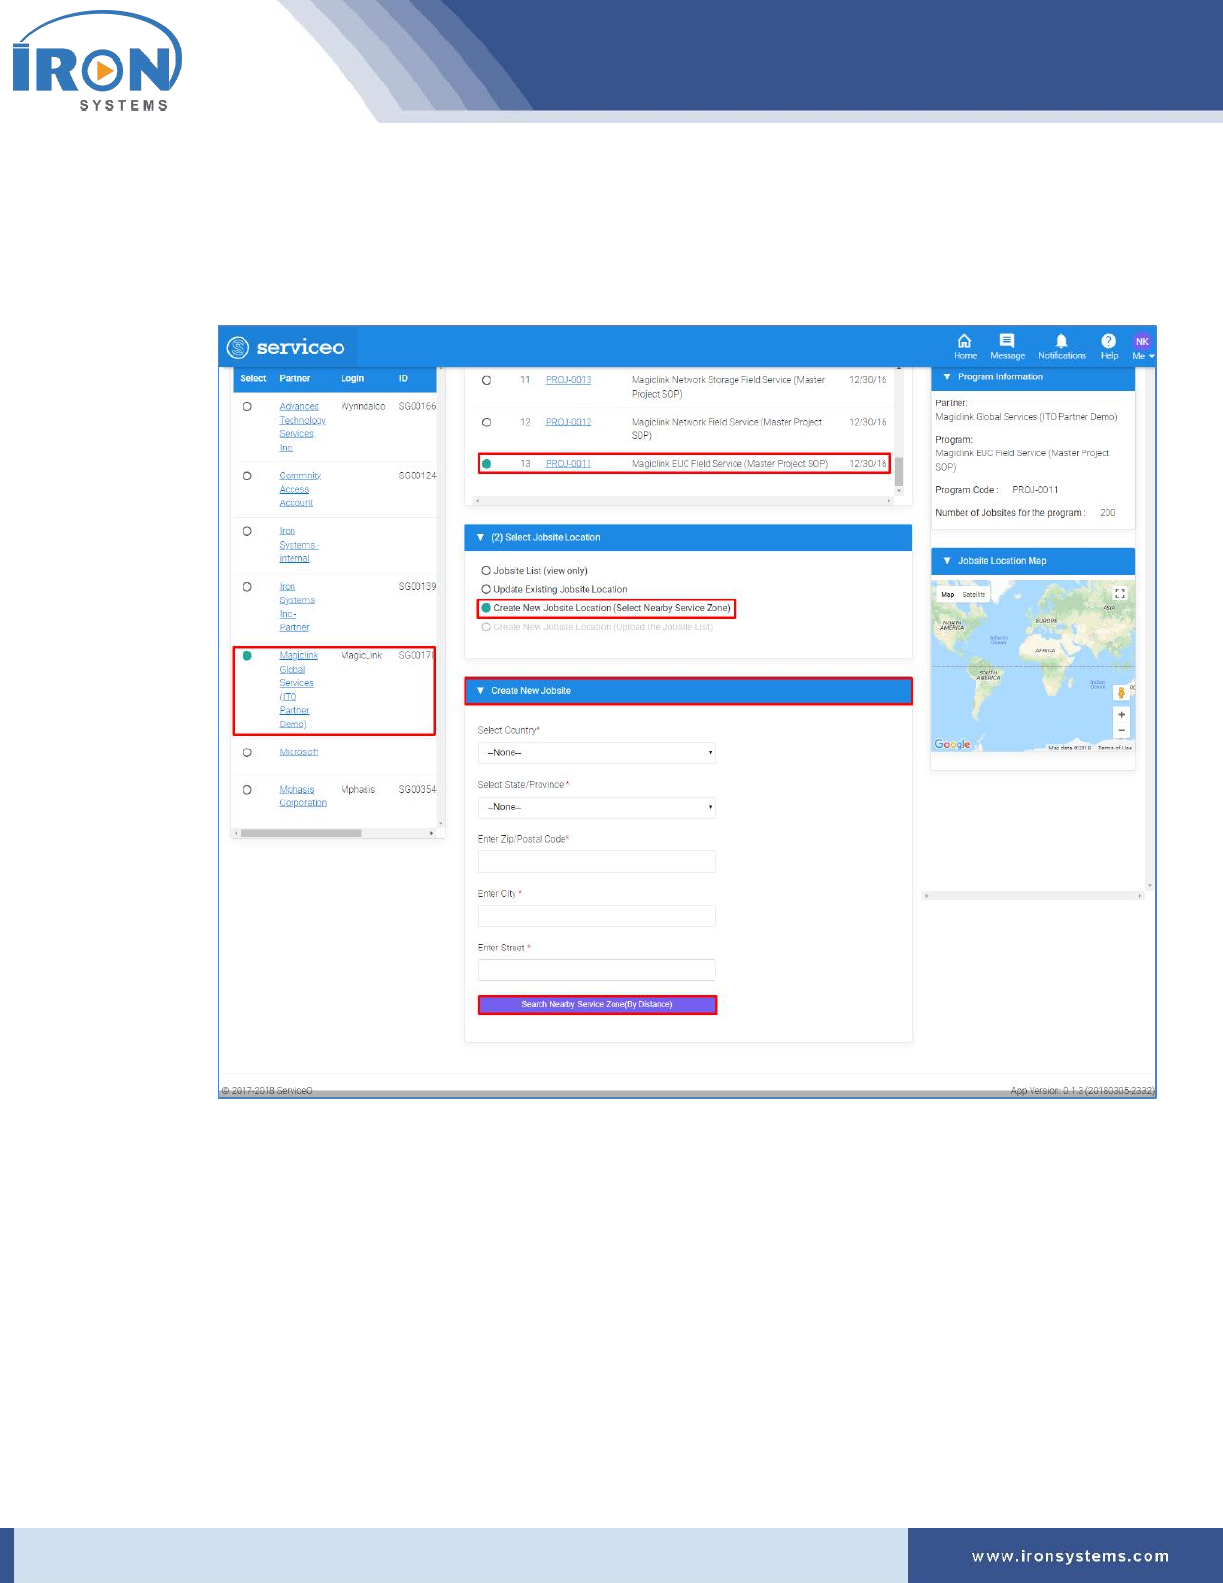
Task: Select radio for project PROJ-0013
Action: coord(487,380)
